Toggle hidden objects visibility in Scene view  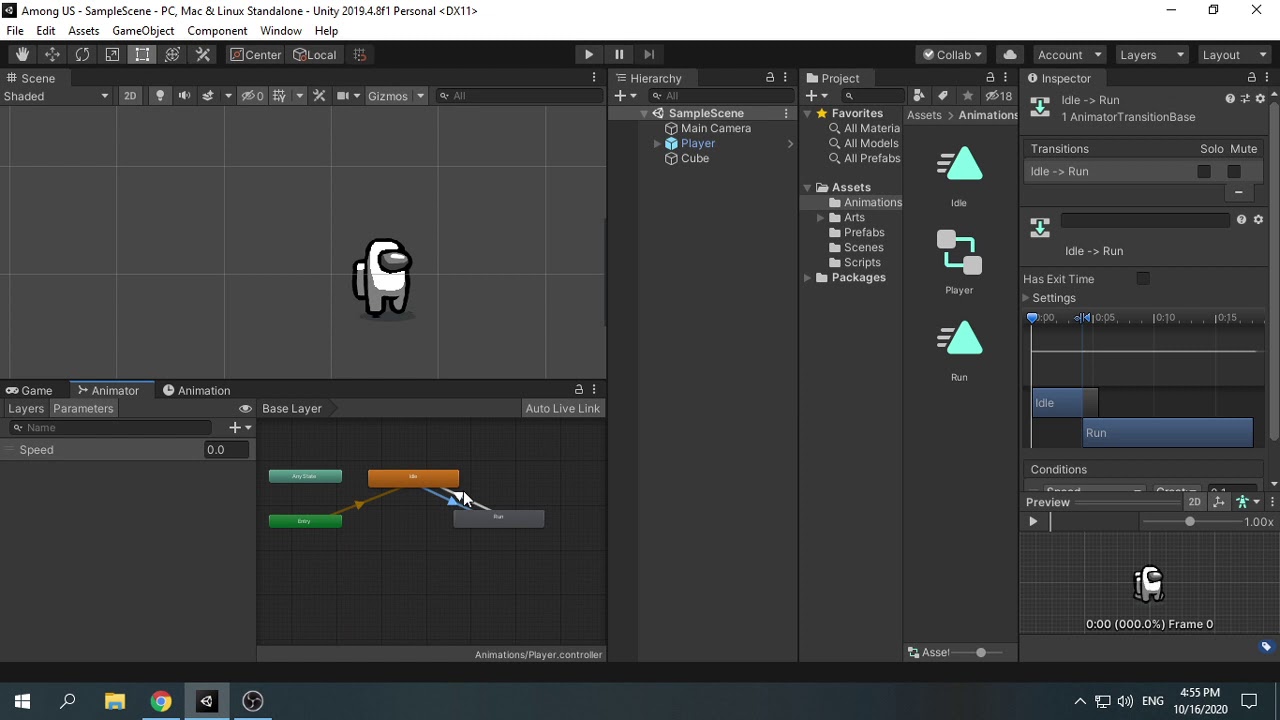click(253, 96)
